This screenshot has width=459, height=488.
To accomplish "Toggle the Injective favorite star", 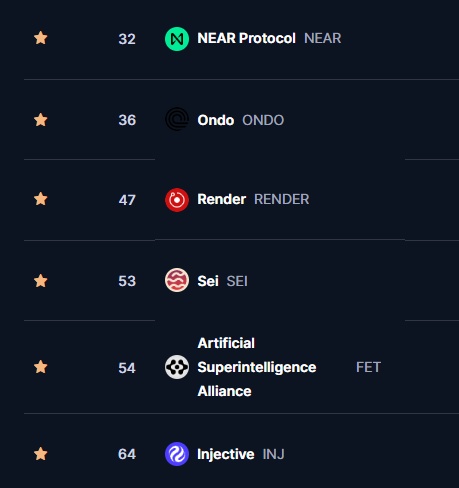I will pyautogui.click(x=41, y=454).
